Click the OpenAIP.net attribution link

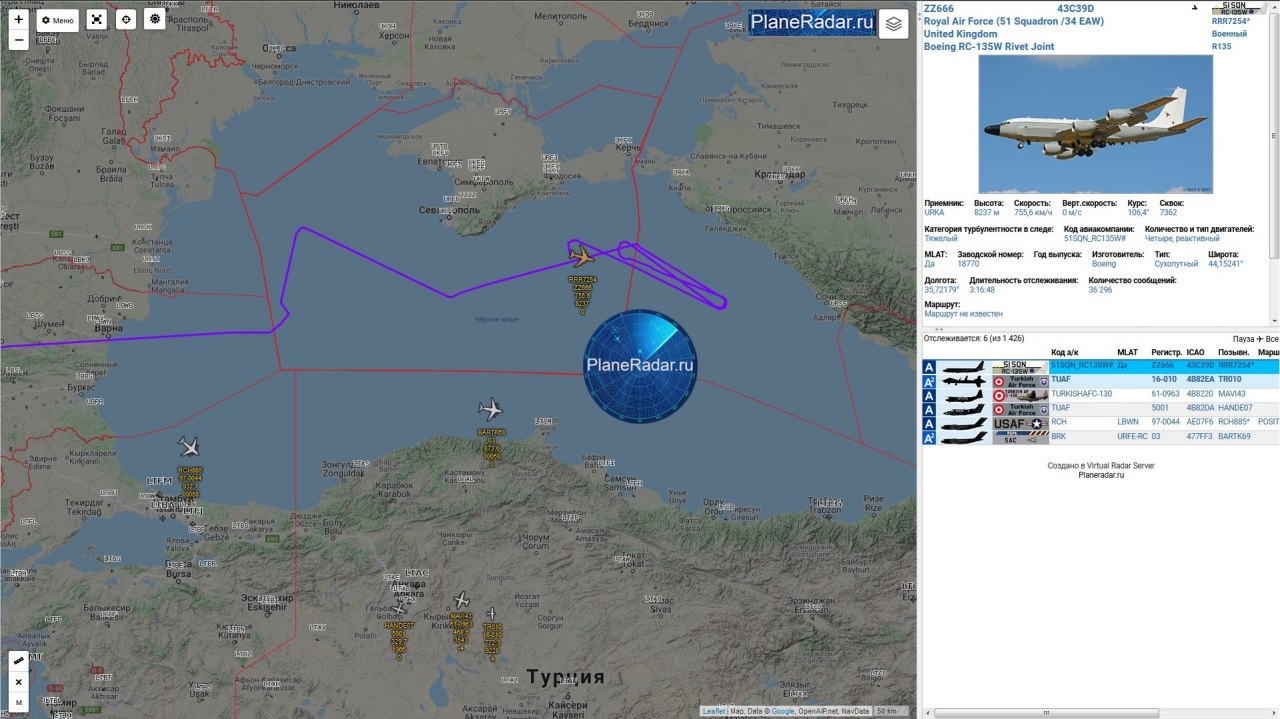point(817,711)
